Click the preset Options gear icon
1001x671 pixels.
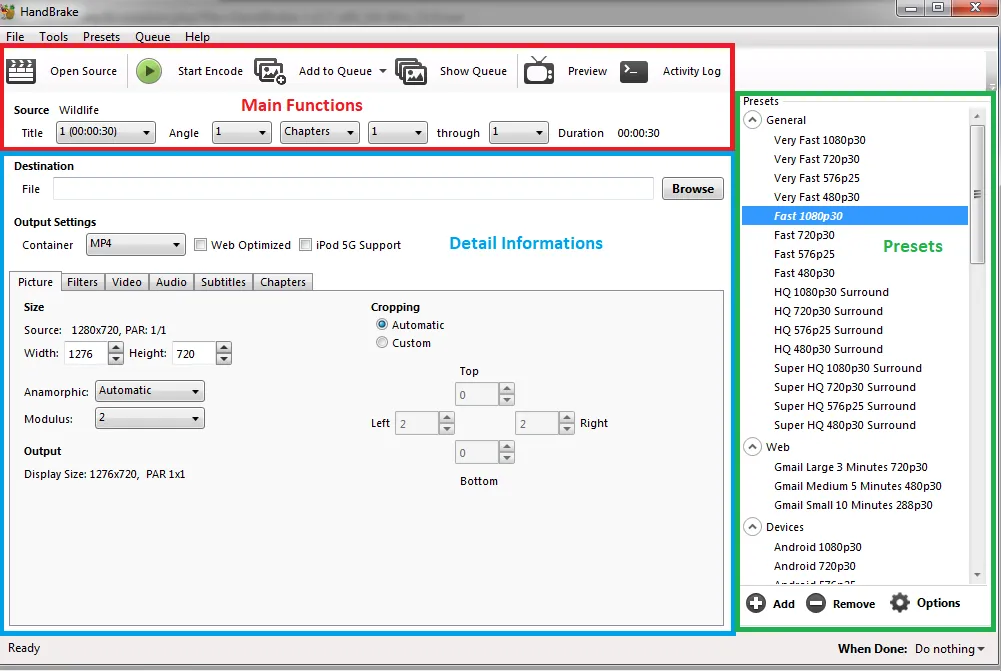click(x=899, y=603)
